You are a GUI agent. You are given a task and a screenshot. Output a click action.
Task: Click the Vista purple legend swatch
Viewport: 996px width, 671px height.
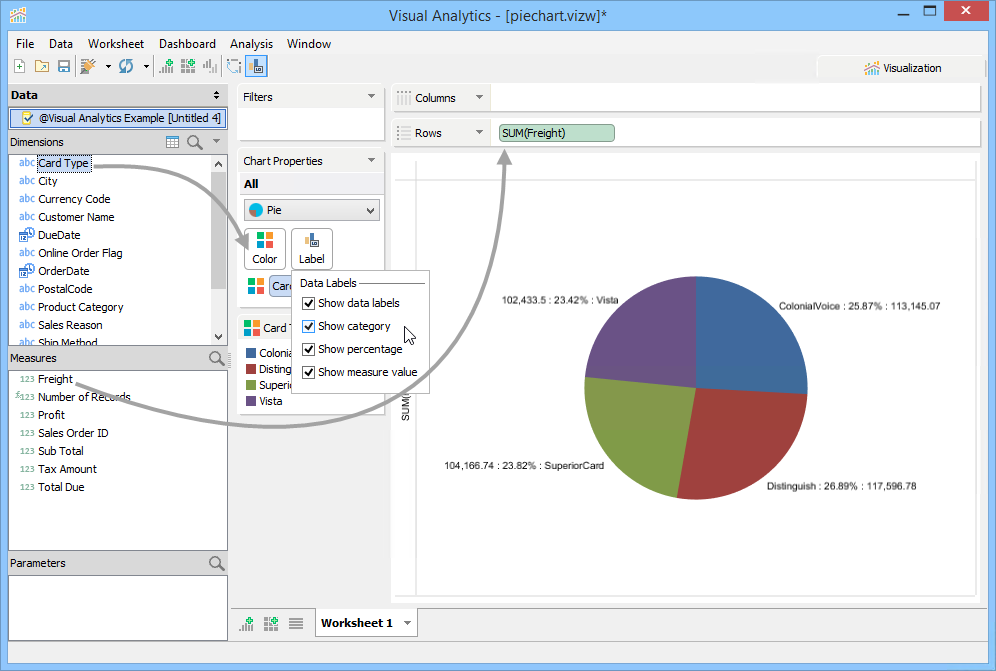tap(251, 401)
